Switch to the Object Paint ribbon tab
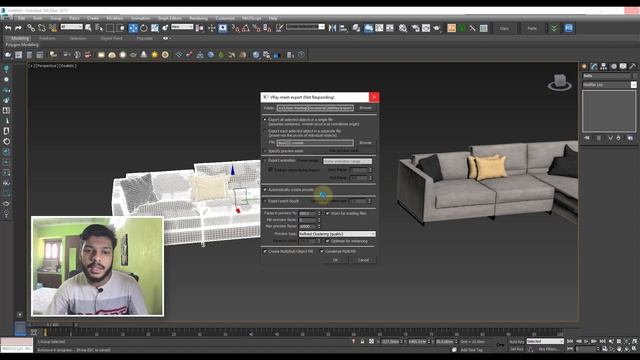640x360 pixels. (x=111, y=38)
